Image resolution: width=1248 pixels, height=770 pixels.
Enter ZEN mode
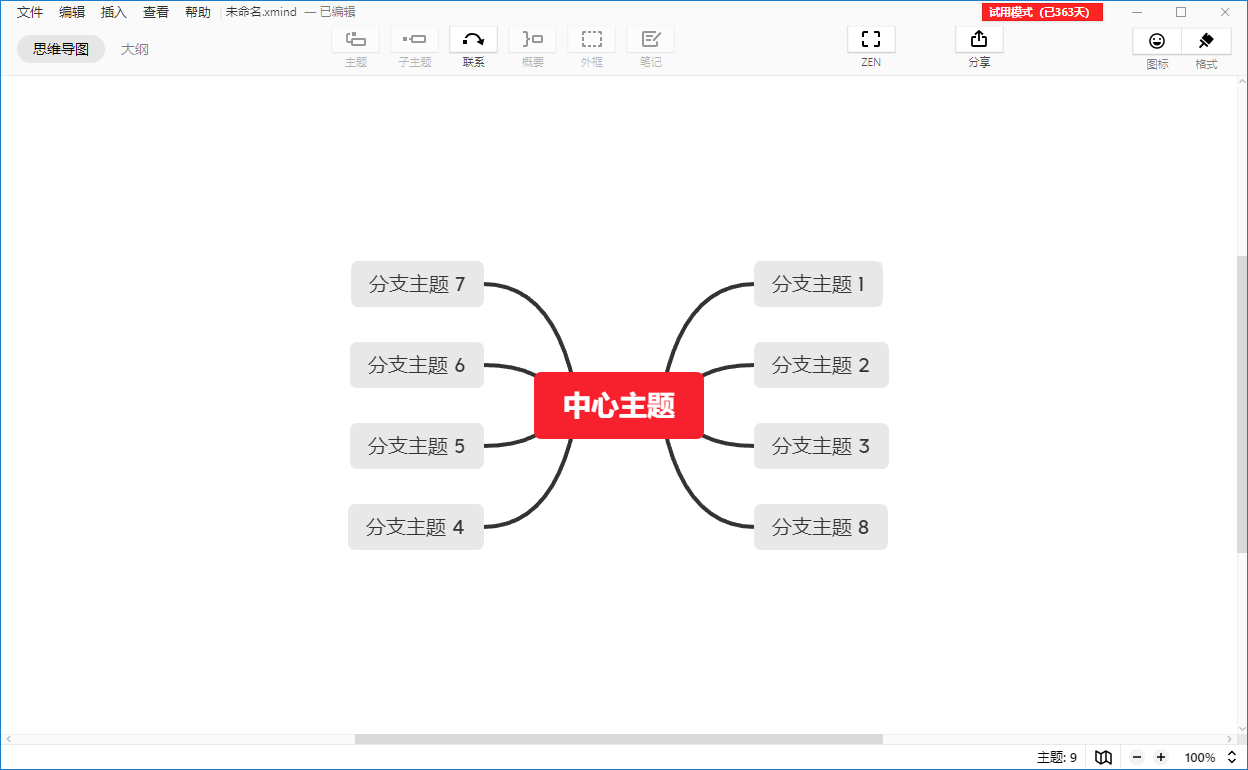[x=870, y=40]
